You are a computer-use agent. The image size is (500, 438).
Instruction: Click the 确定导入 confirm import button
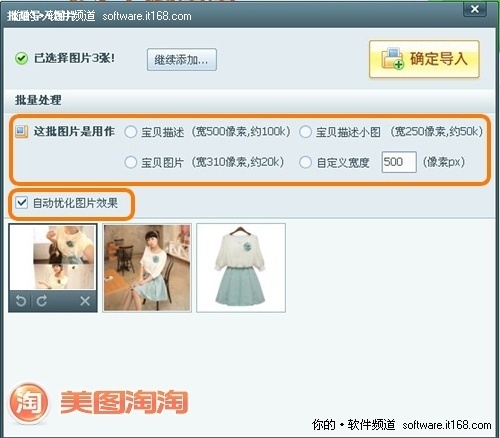pos(424,59)
